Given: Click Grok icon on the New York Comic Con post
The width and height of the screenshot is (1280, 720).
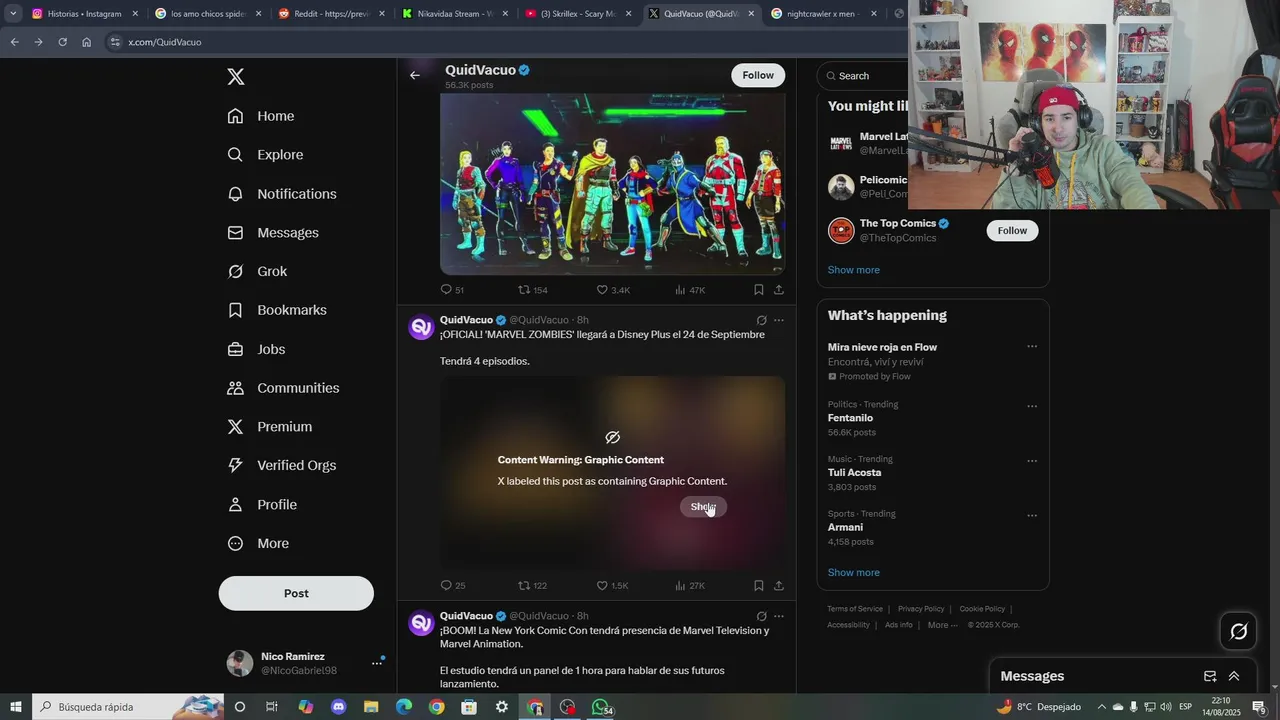Looking at the screenshot, I should click(761, 616).
